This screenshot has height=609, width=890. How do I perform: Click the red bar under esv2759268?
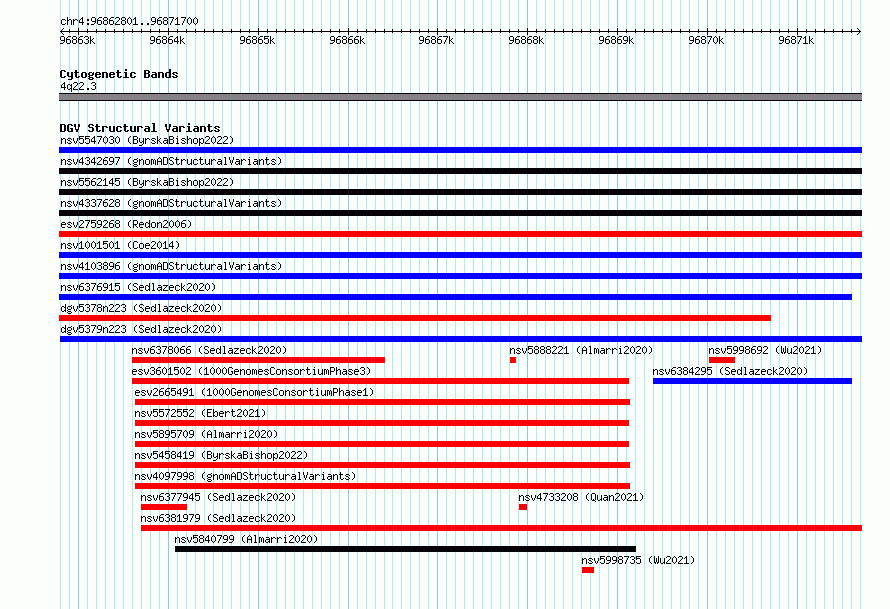460,234
